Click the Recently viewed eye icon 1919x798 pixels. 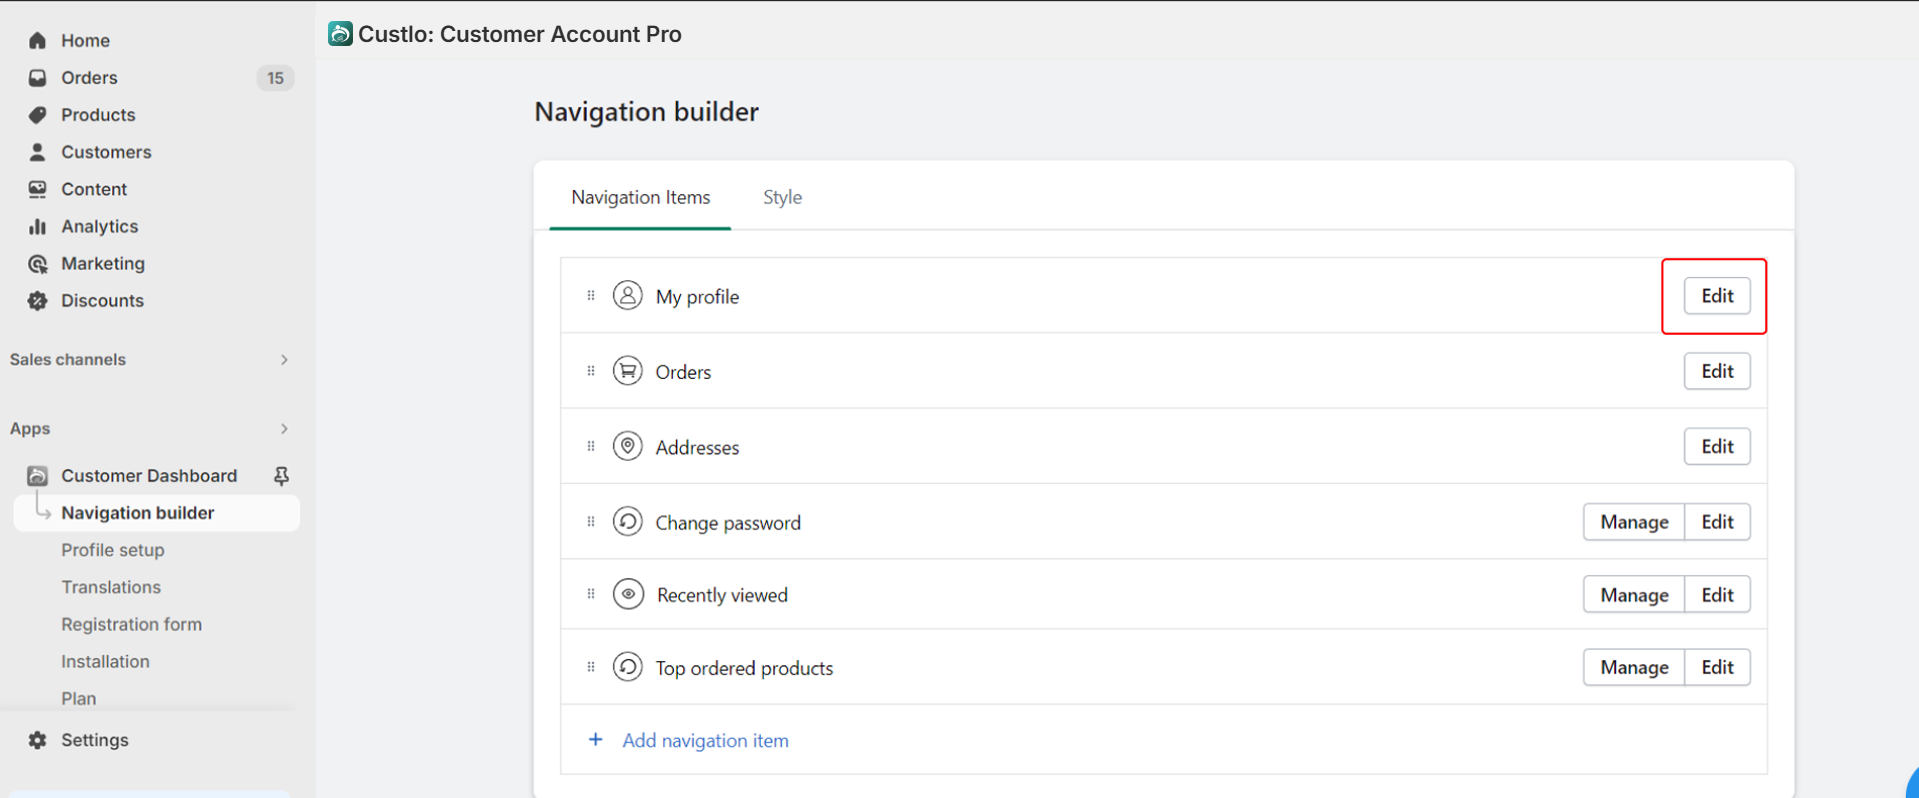click(628, 594)
